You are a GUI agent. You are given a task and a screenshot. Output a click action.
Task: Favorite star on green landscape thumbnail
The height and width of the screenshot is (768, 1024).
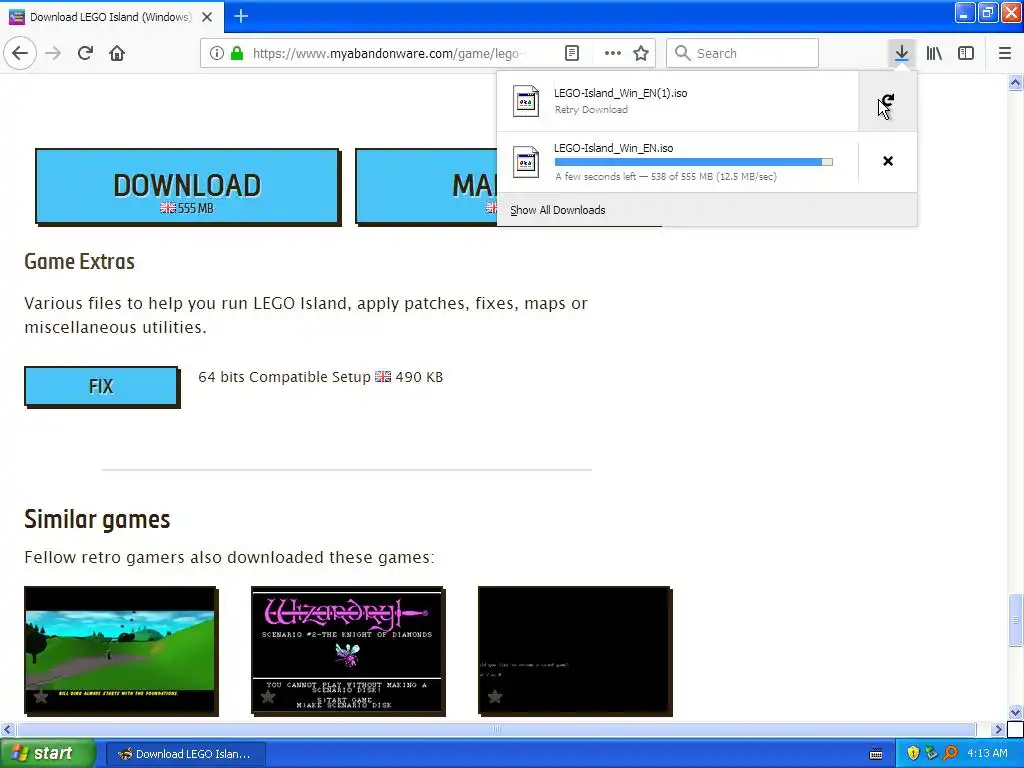point(40,697)
